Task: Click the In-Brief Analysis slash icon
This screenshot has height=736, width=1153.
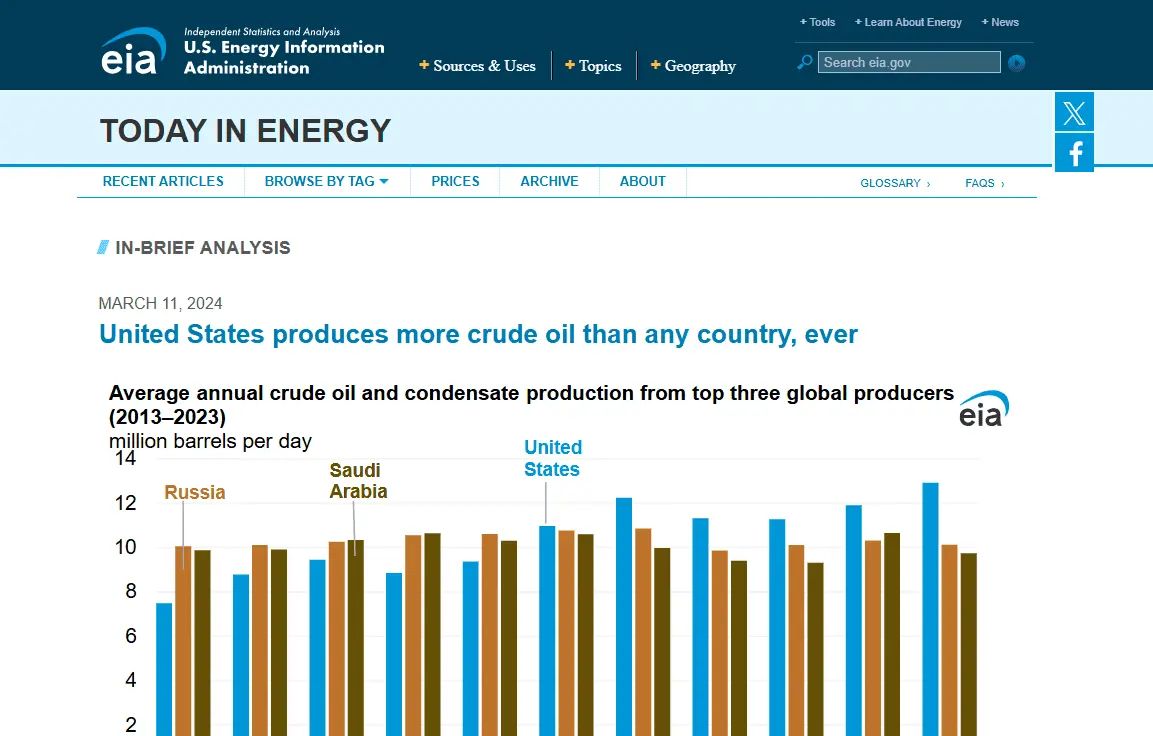Action: 103,248
